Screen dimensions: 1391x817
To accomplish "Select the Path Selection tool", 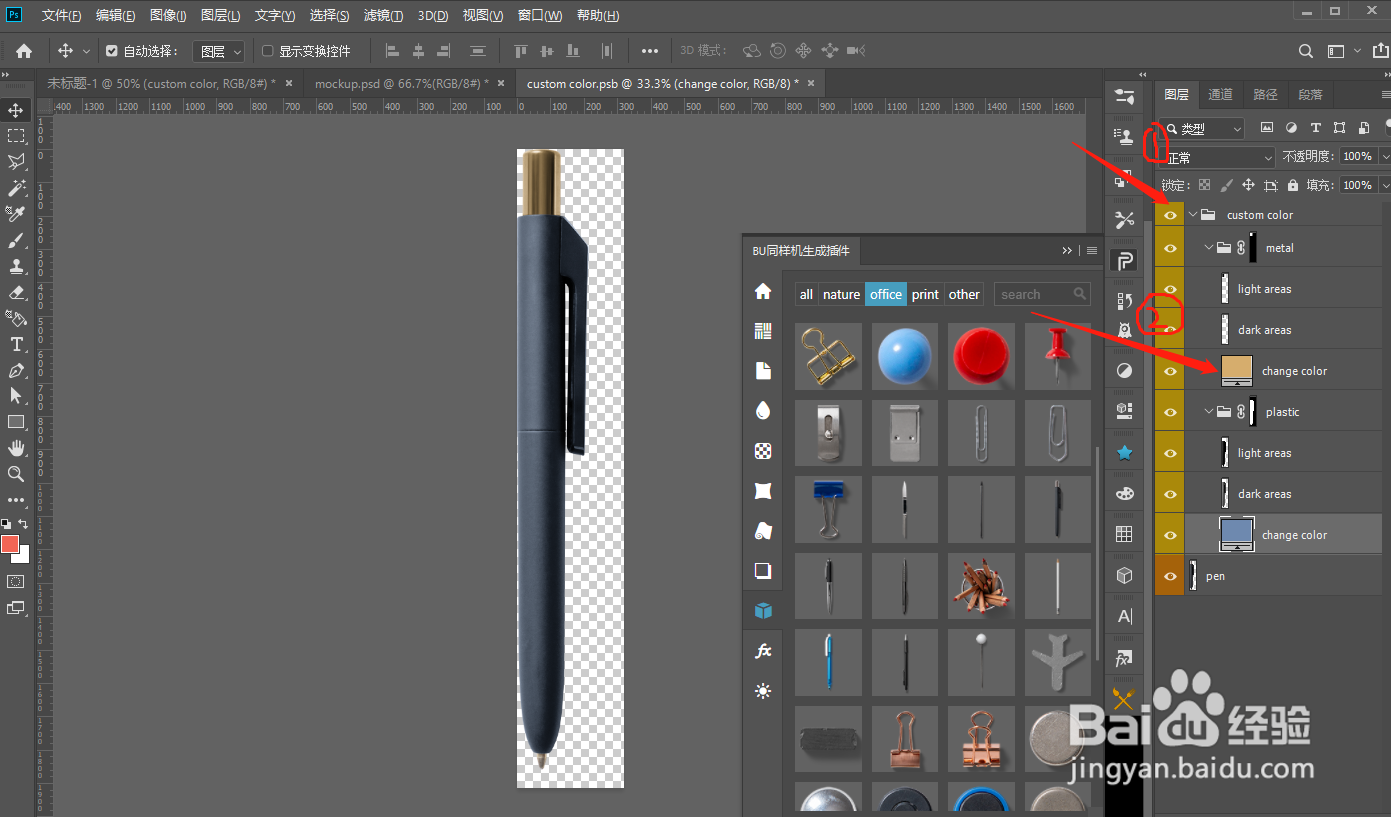I will tap(16, 396).
